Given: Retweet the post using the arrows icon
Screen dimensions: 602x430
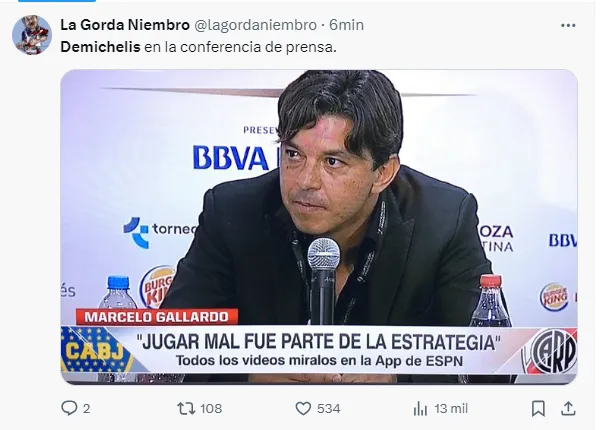Looking at the screenshot, I should coord(186,408).
